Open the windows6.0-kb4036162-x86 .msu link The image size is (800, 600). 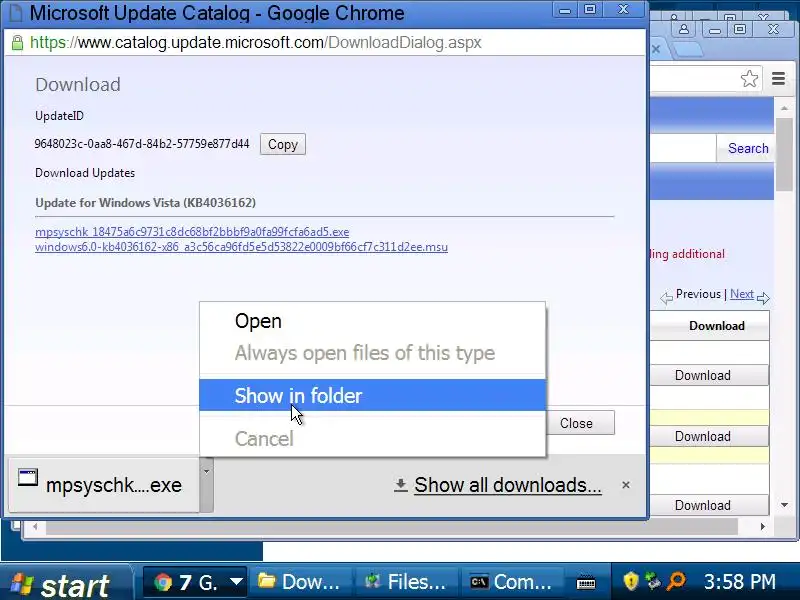tap(241, 247)
